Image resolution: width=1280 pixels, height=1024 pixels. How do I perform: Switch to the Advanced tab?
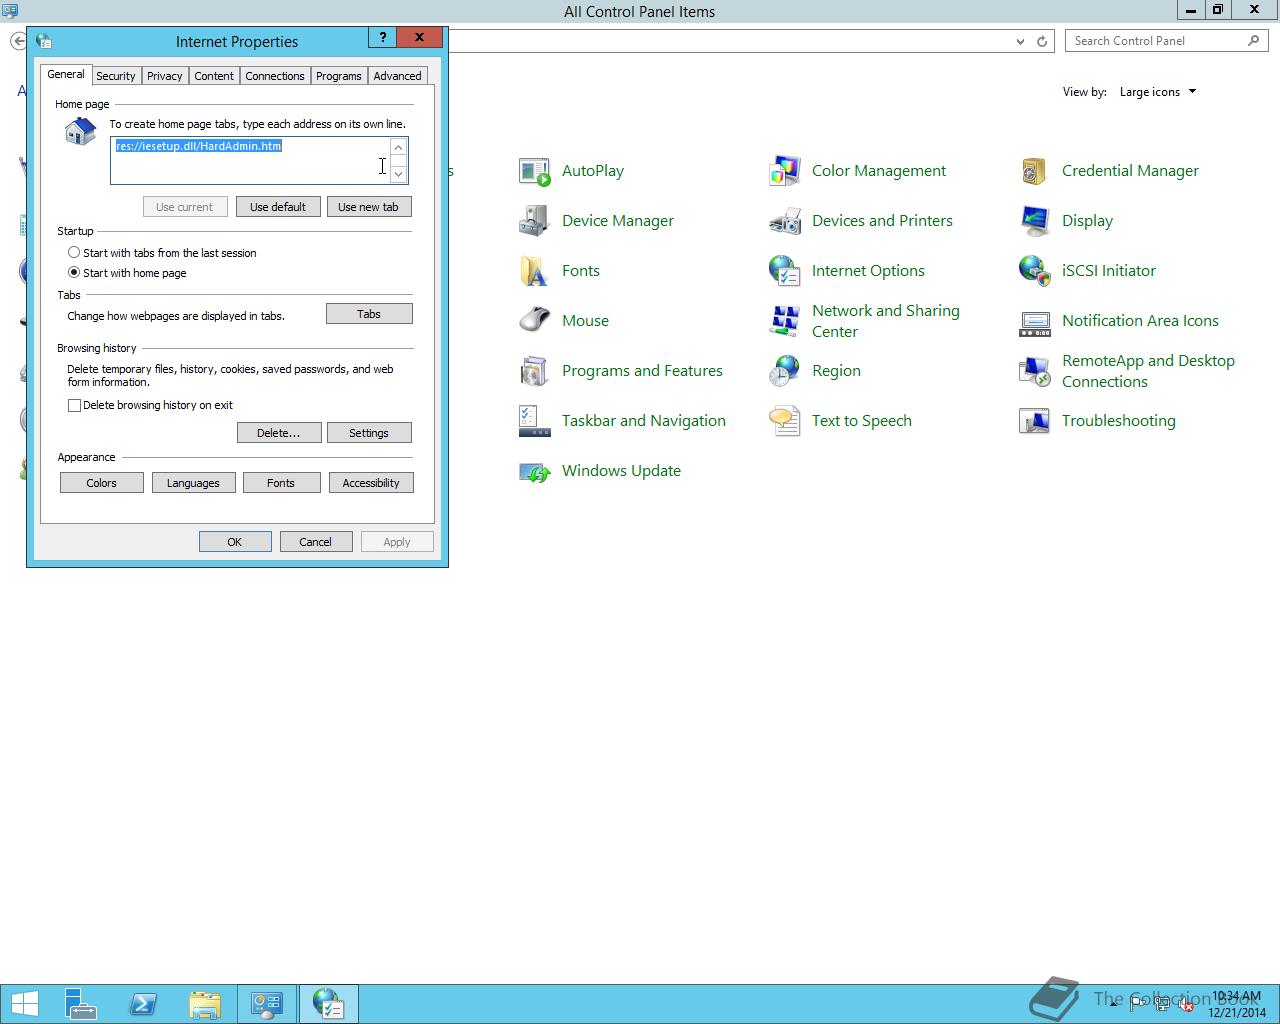(398, 76)
